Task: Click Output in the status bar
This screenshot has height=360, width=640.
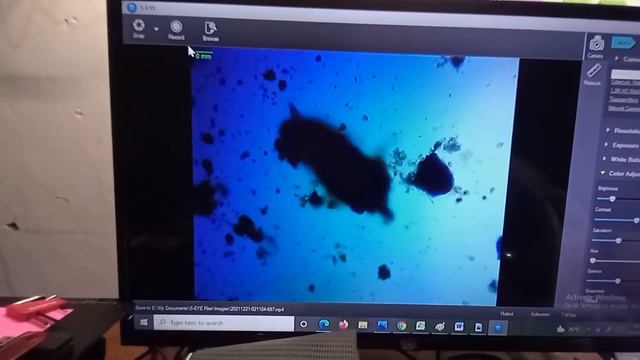Action: tap(507, 313)
